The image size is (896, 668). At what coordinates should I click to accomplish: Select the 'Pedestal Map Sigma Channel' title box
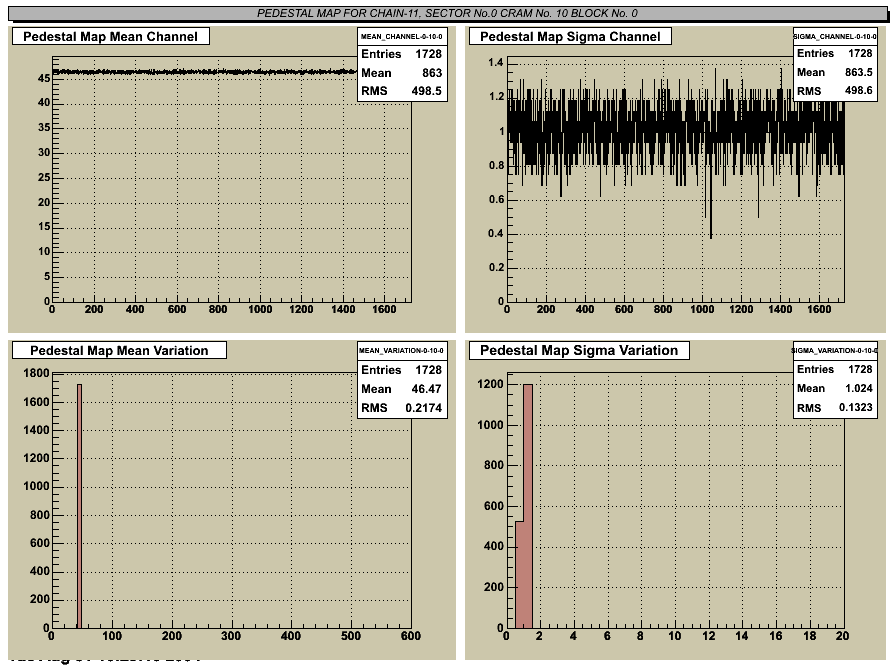pos(570,36)
